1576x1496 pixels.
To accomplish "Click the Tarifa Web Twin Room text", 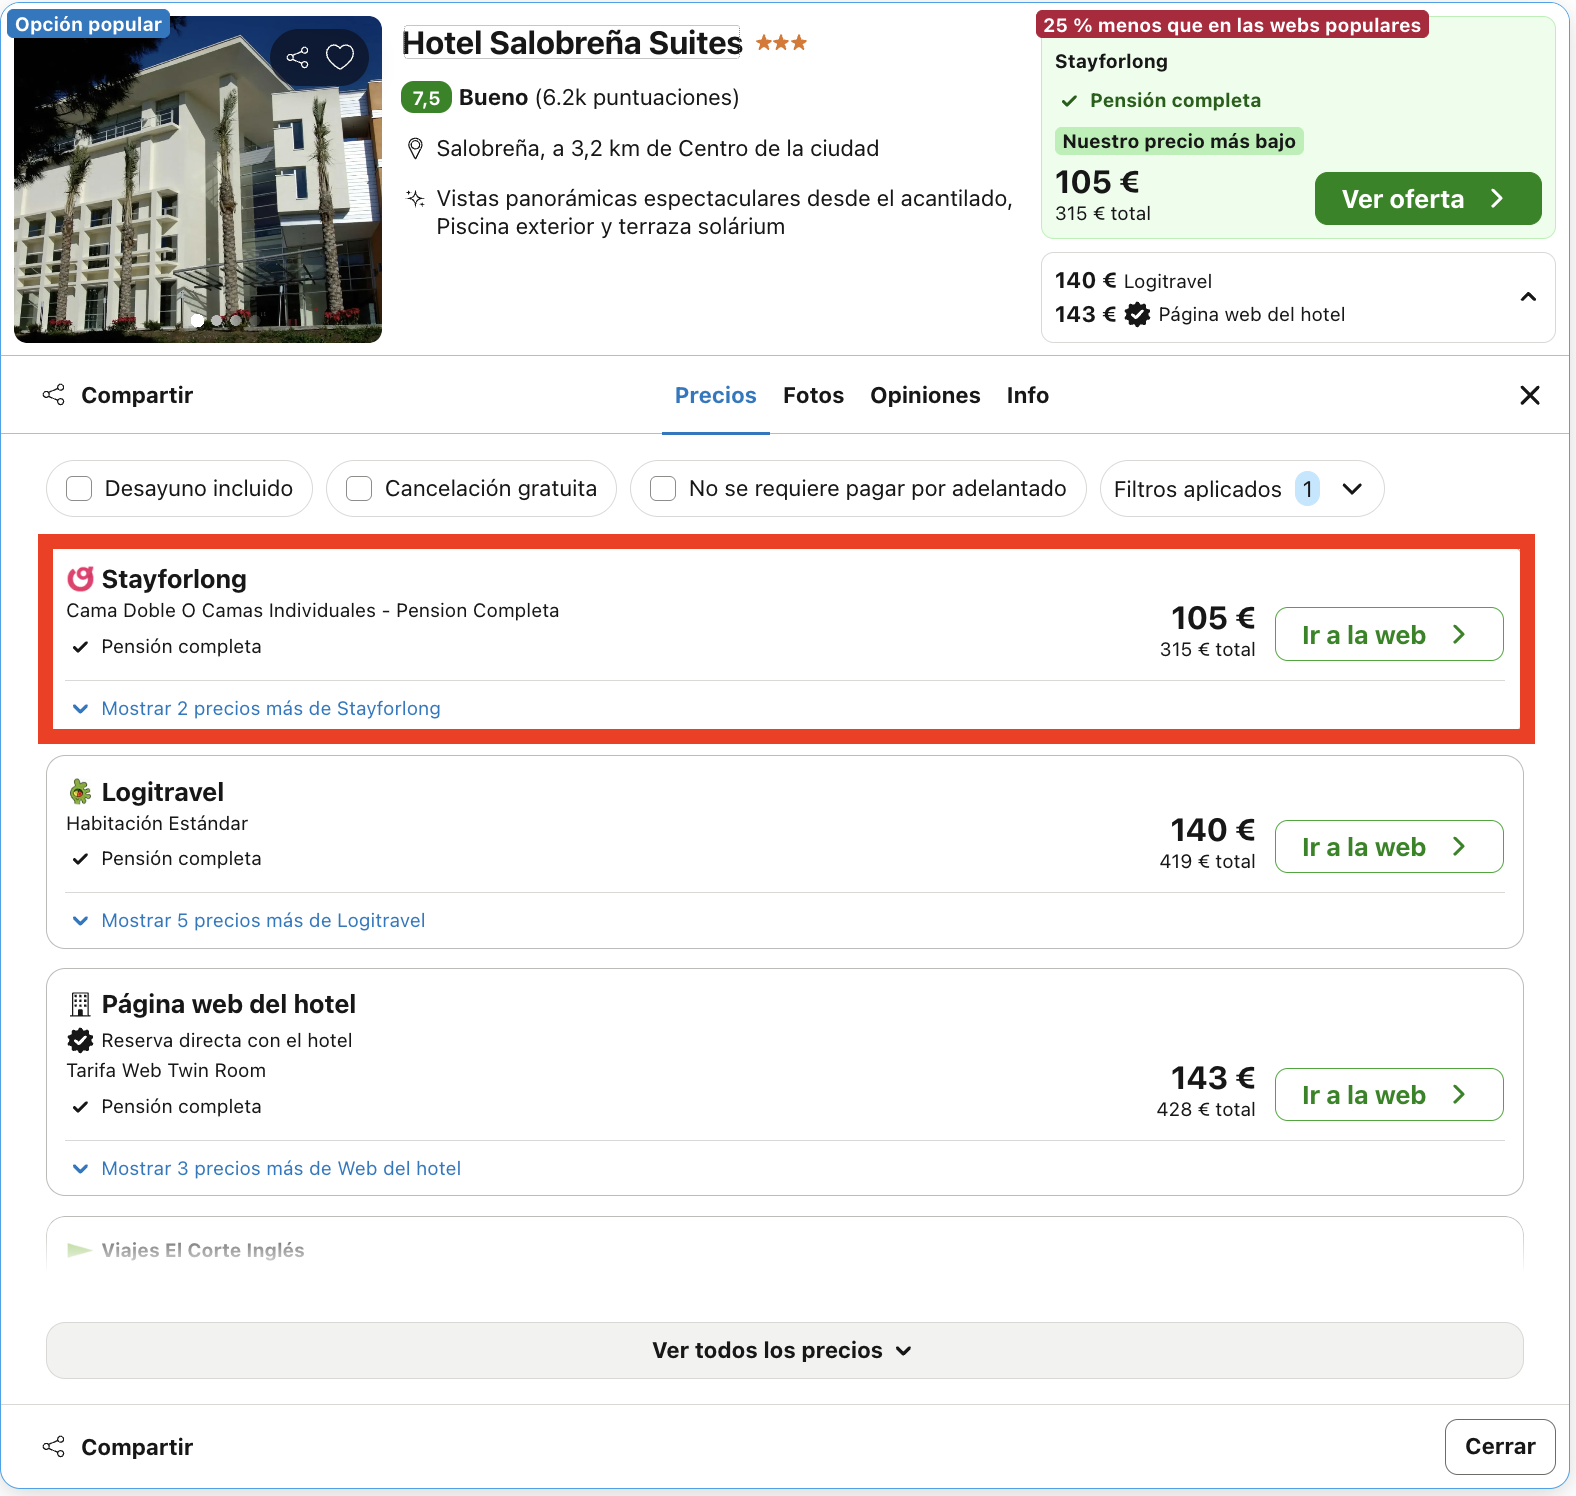I will coord(166,1071).
